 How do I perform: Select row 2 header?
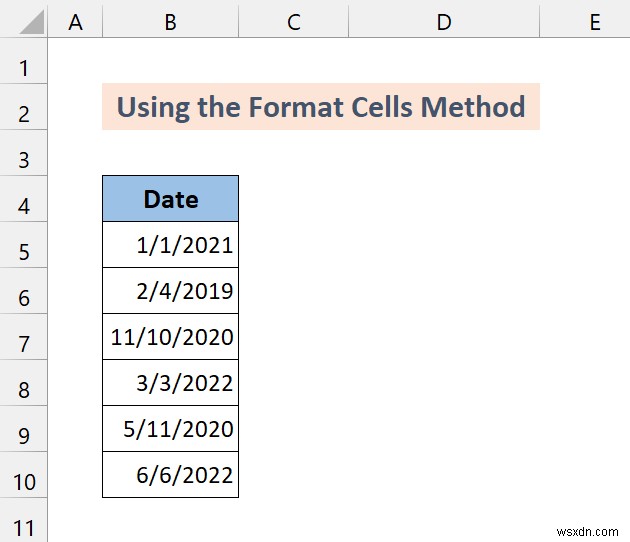pyautogui.click(x=24, y=107)
